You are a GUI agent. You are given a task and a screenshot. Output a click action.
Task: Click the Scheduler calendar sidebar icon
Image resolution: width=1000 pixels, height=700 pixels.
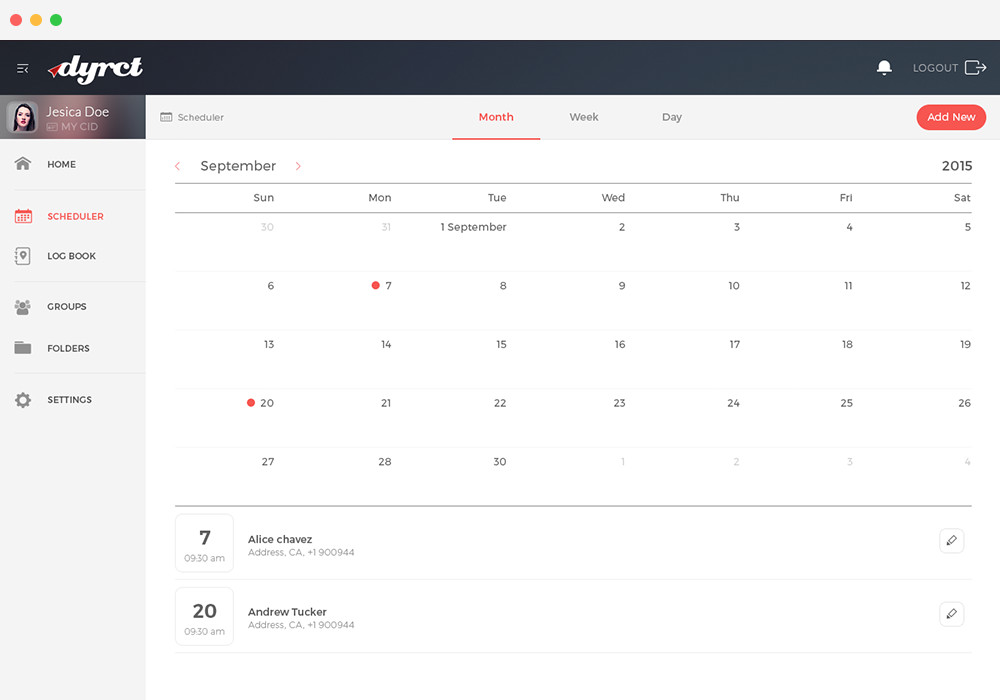pyautogui.click(x=23, y=216)
